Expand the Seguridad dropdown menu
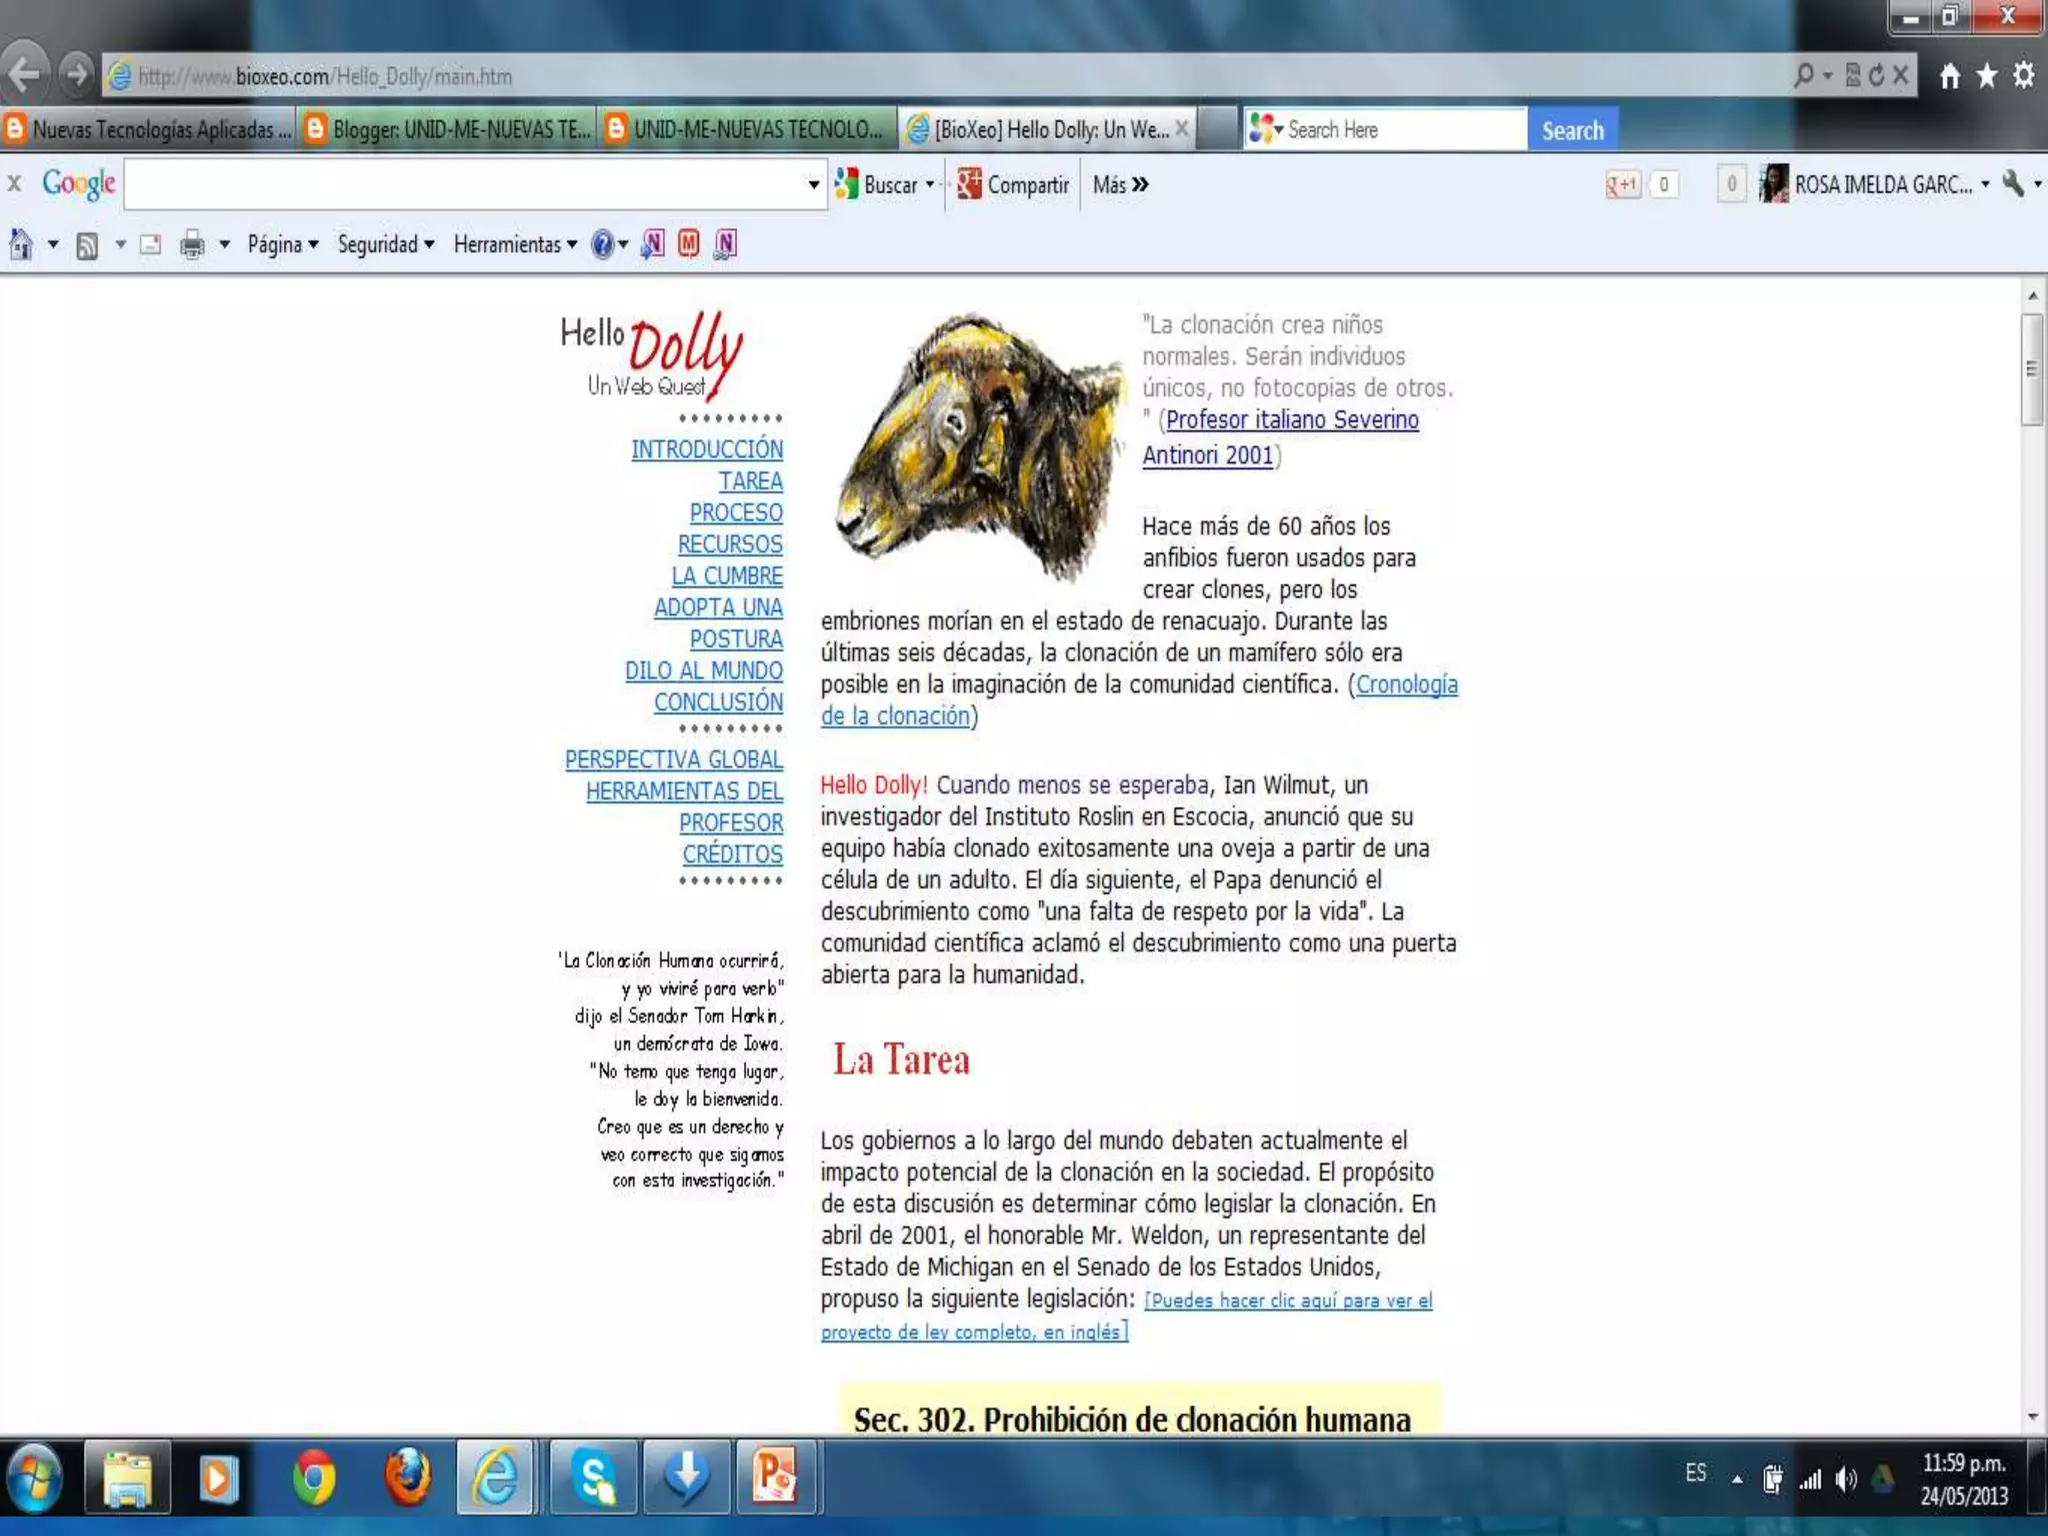The height and width of the screenshot is (1536, 2048). (385, 245)
